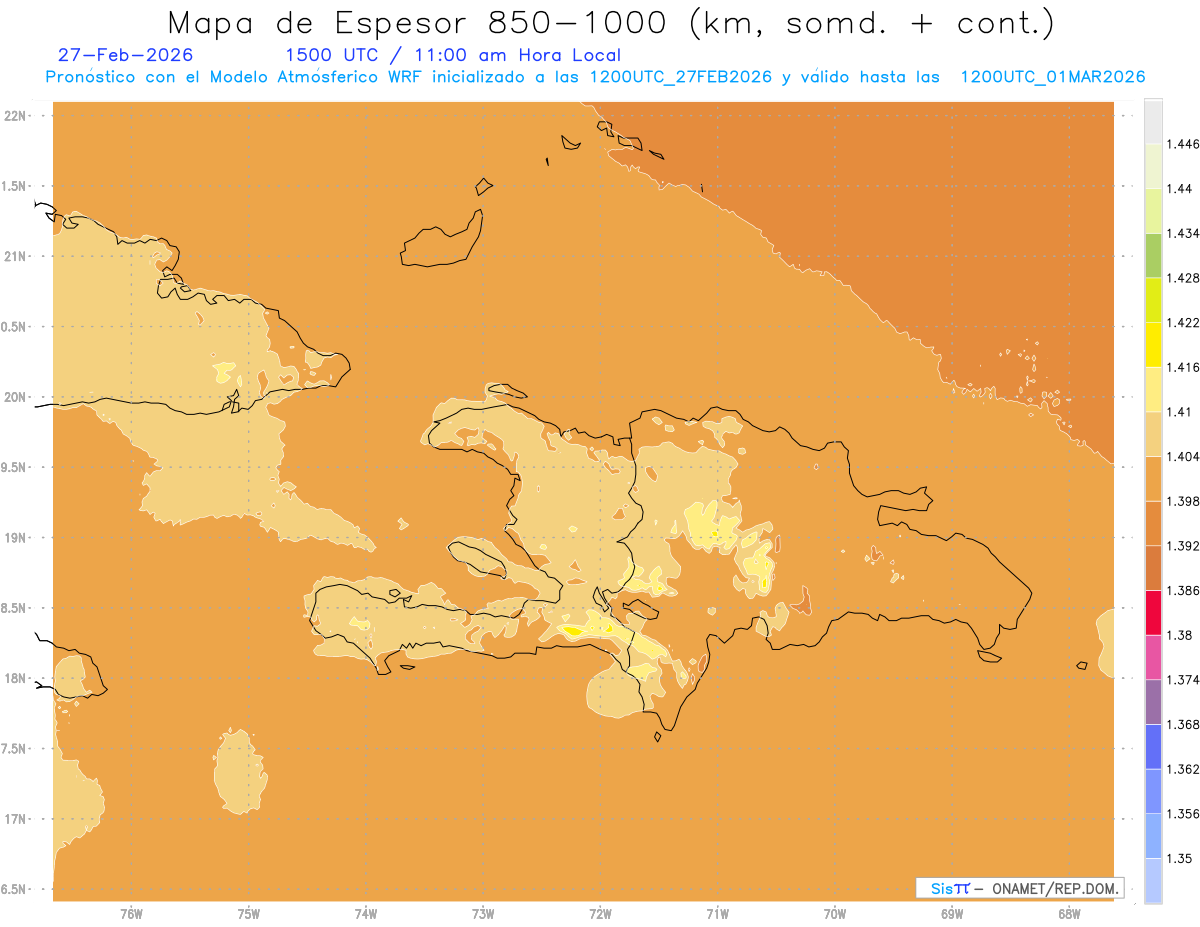Pick the tan color bar segment between 1.404 and 1.41
This screenshot has height=927, width=1200.
point(1153,434)
